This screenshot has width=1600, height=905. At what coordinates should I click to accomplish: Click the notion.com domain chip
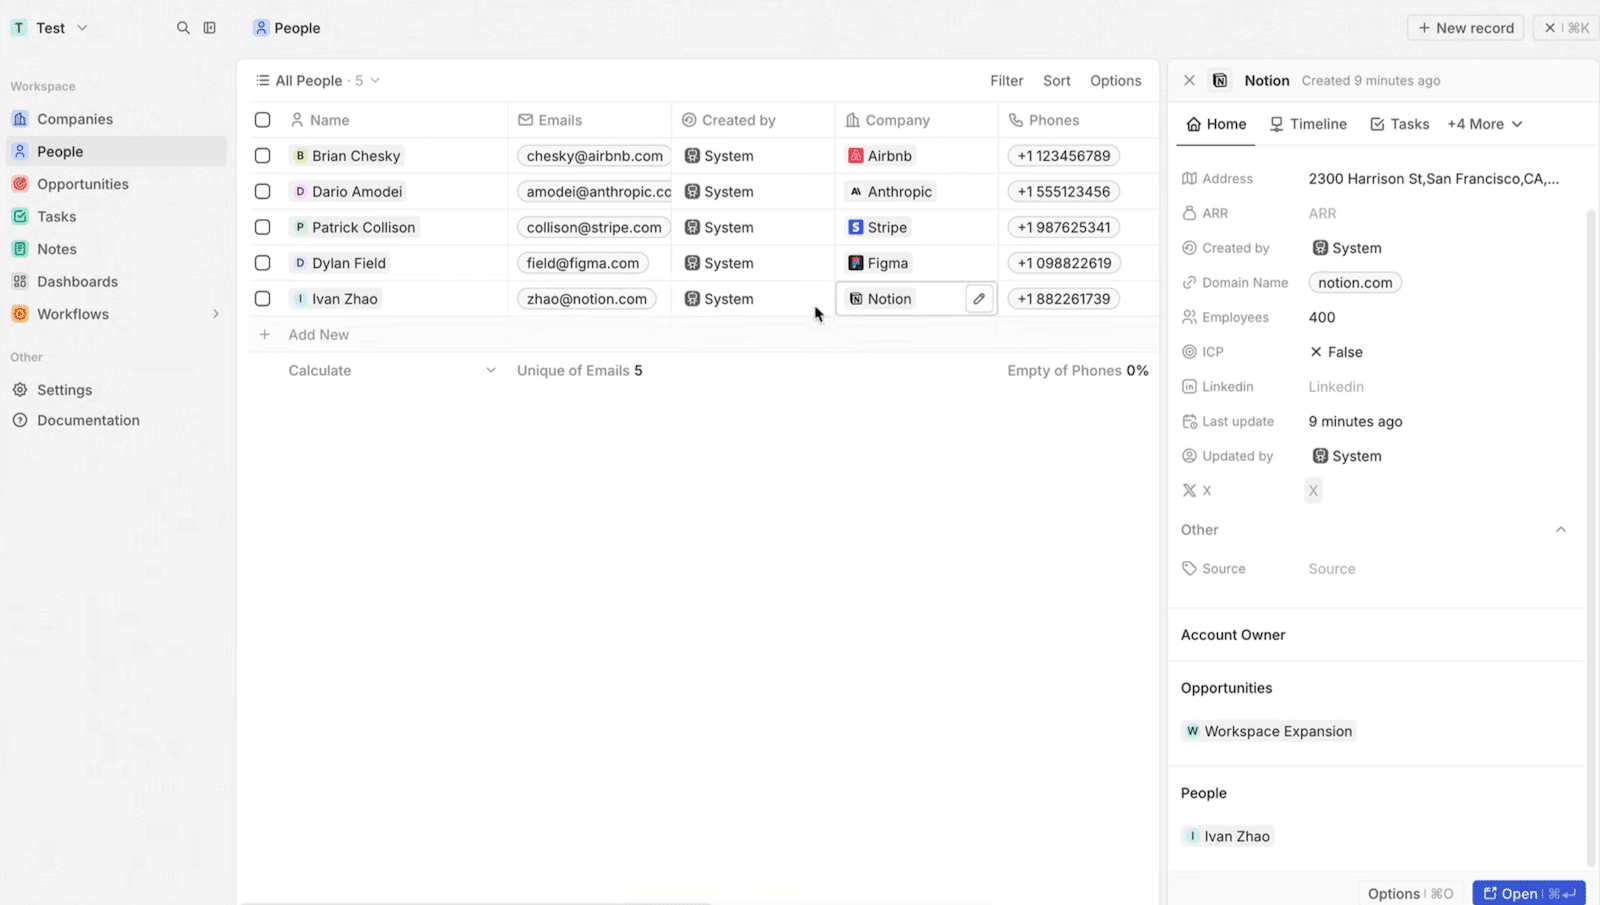click(x=1355, y=283)
